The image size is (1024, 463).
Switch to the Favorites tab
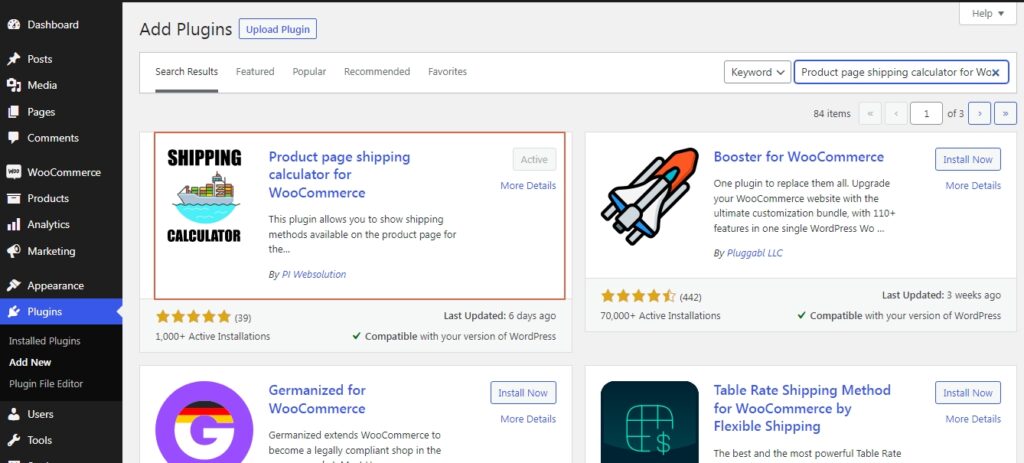[447, 72]
